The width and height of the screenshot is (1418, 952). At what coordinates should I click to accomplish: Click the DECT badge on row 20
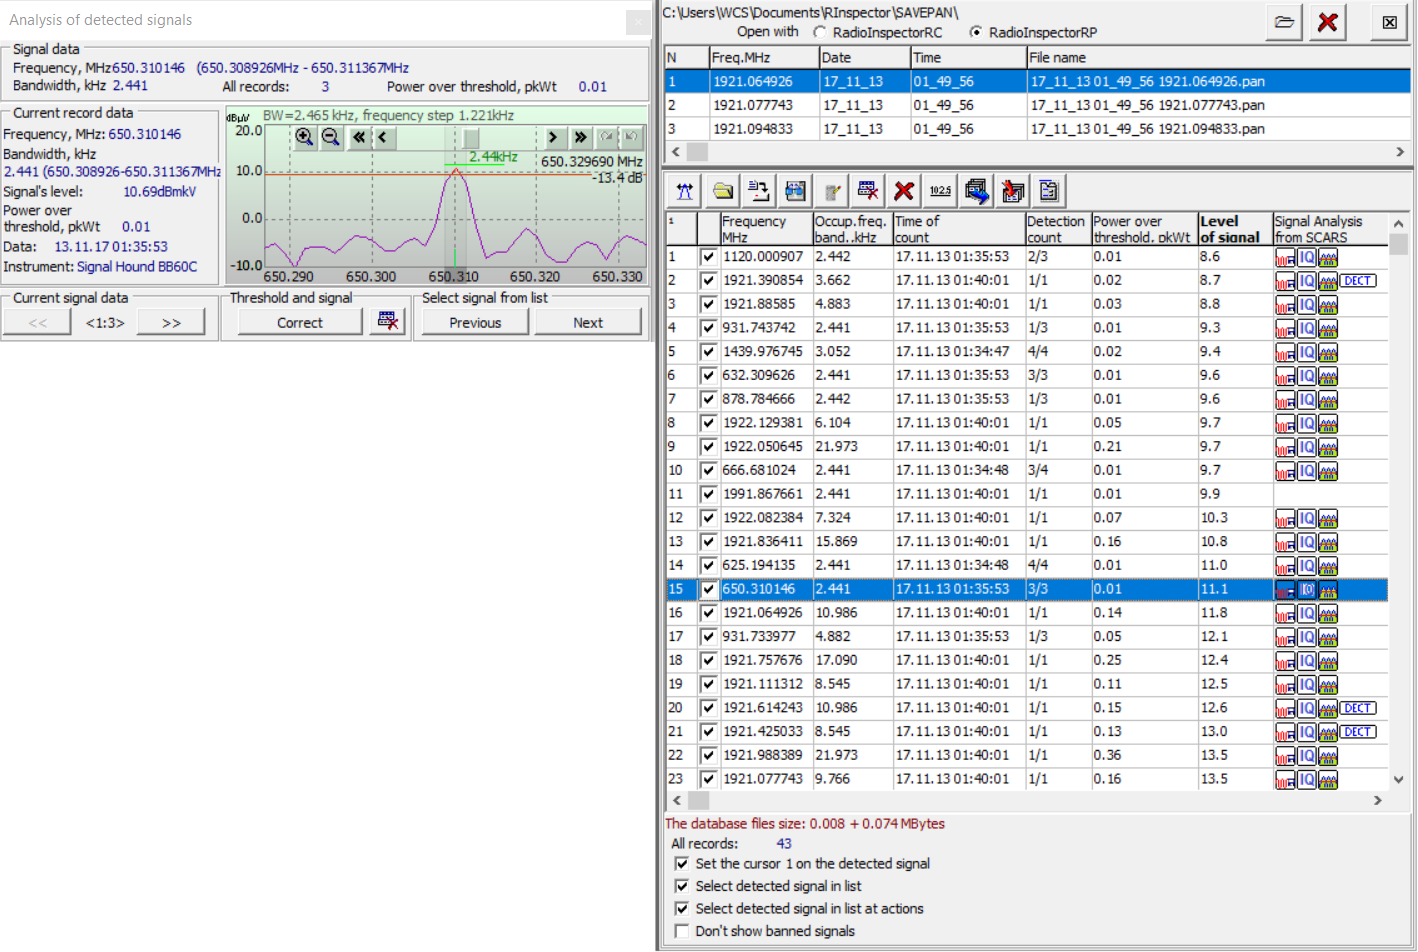point(1357,708)
